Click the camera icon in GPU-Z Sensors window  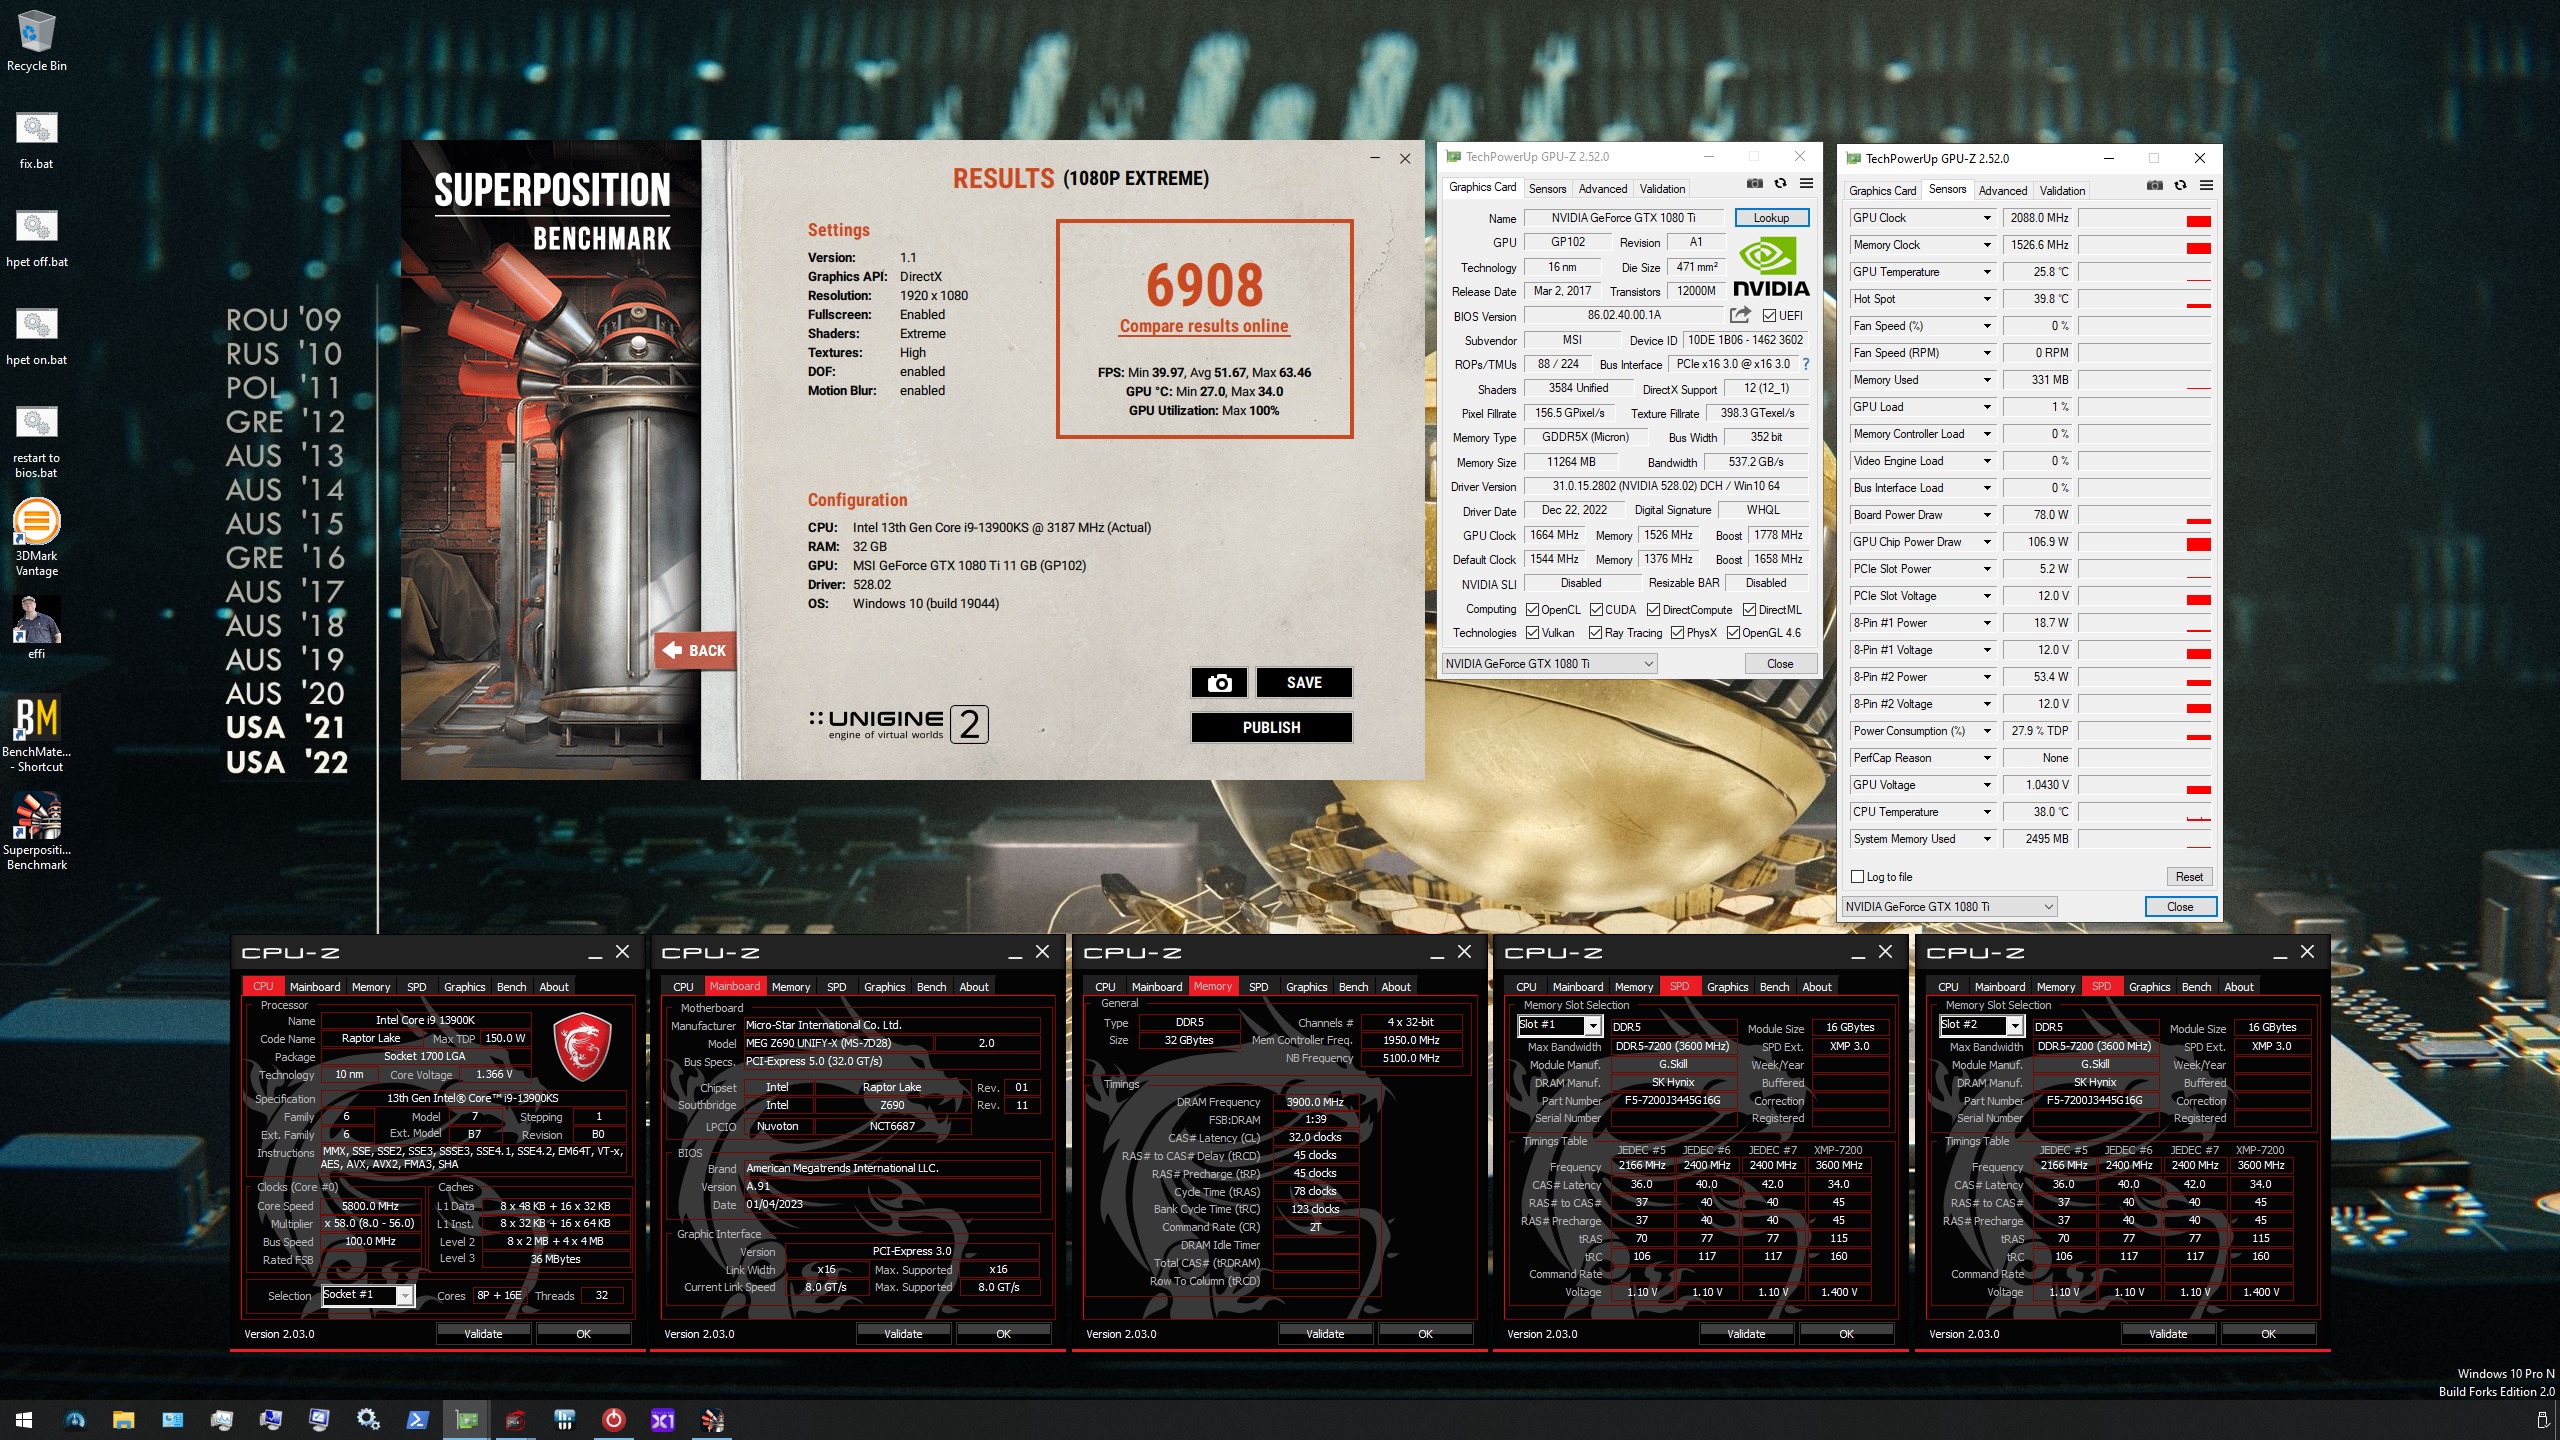2154,186
